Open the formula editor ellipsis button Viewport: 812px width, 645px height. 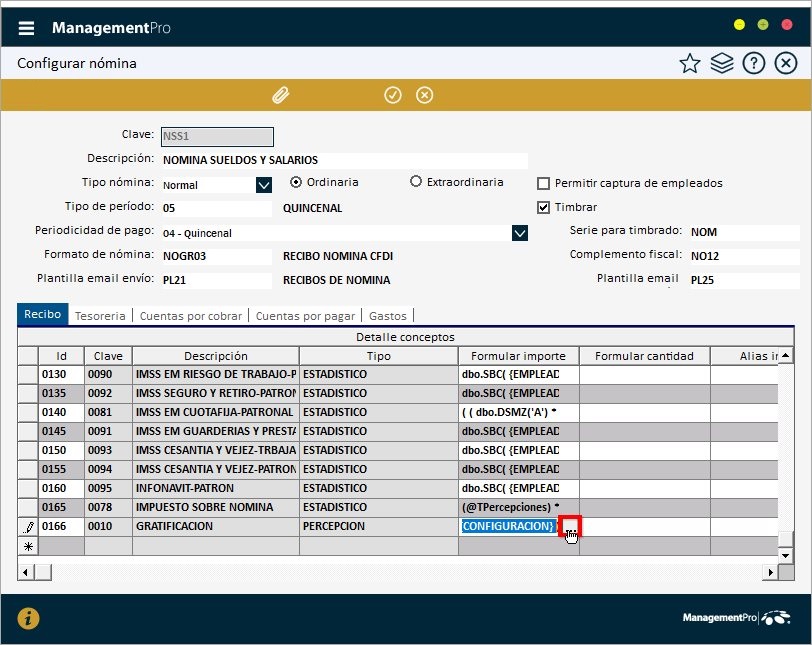click(x=570, y=526)
